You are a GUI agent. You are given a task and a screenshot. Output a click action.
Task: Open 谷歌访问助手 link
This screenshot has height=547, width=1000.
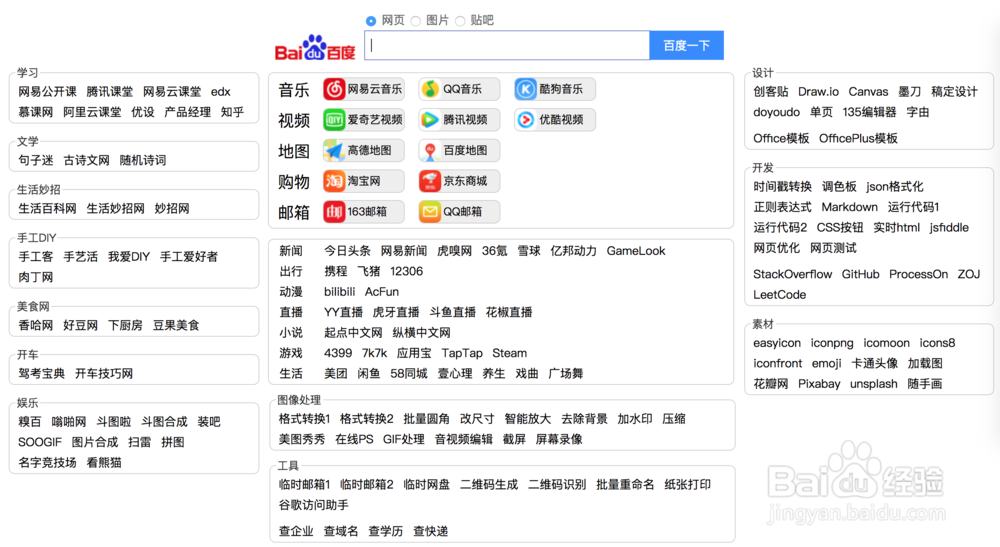tap(313, 505)
